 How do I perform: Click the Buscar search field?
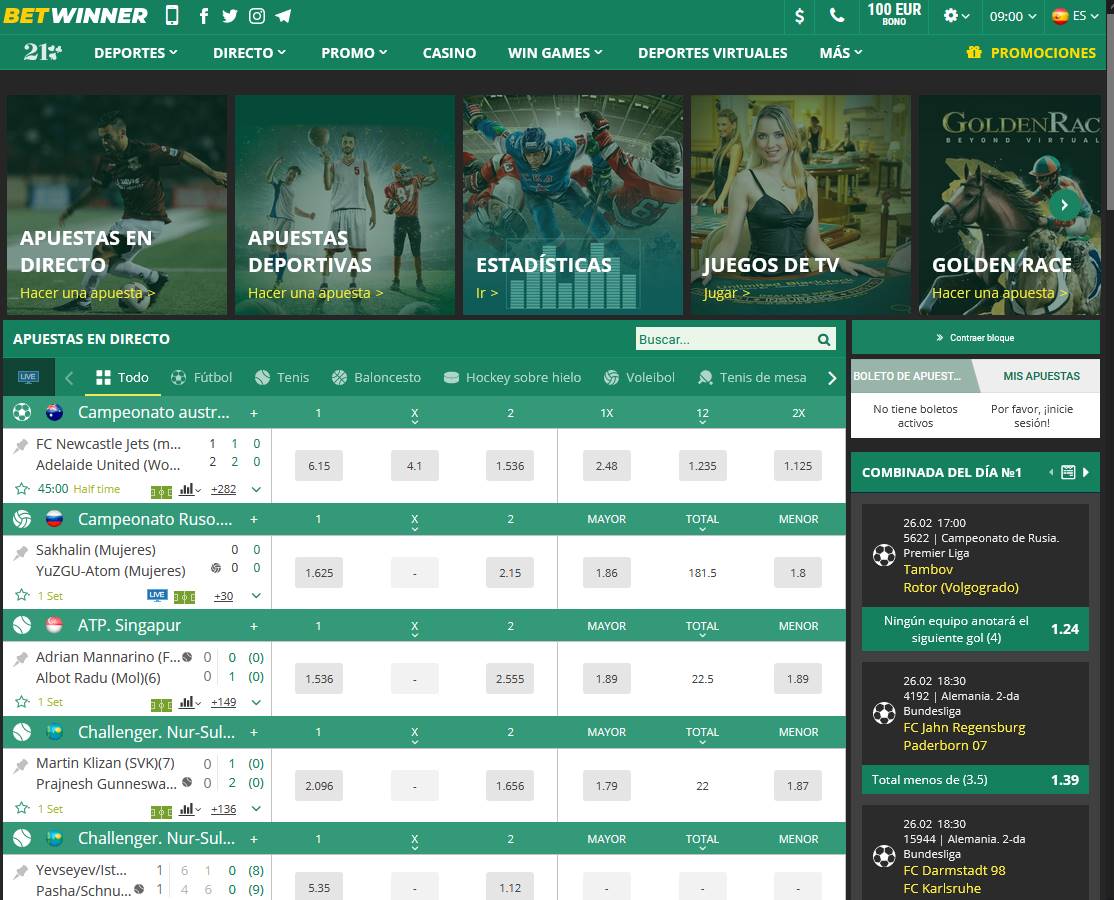(725, 339)
